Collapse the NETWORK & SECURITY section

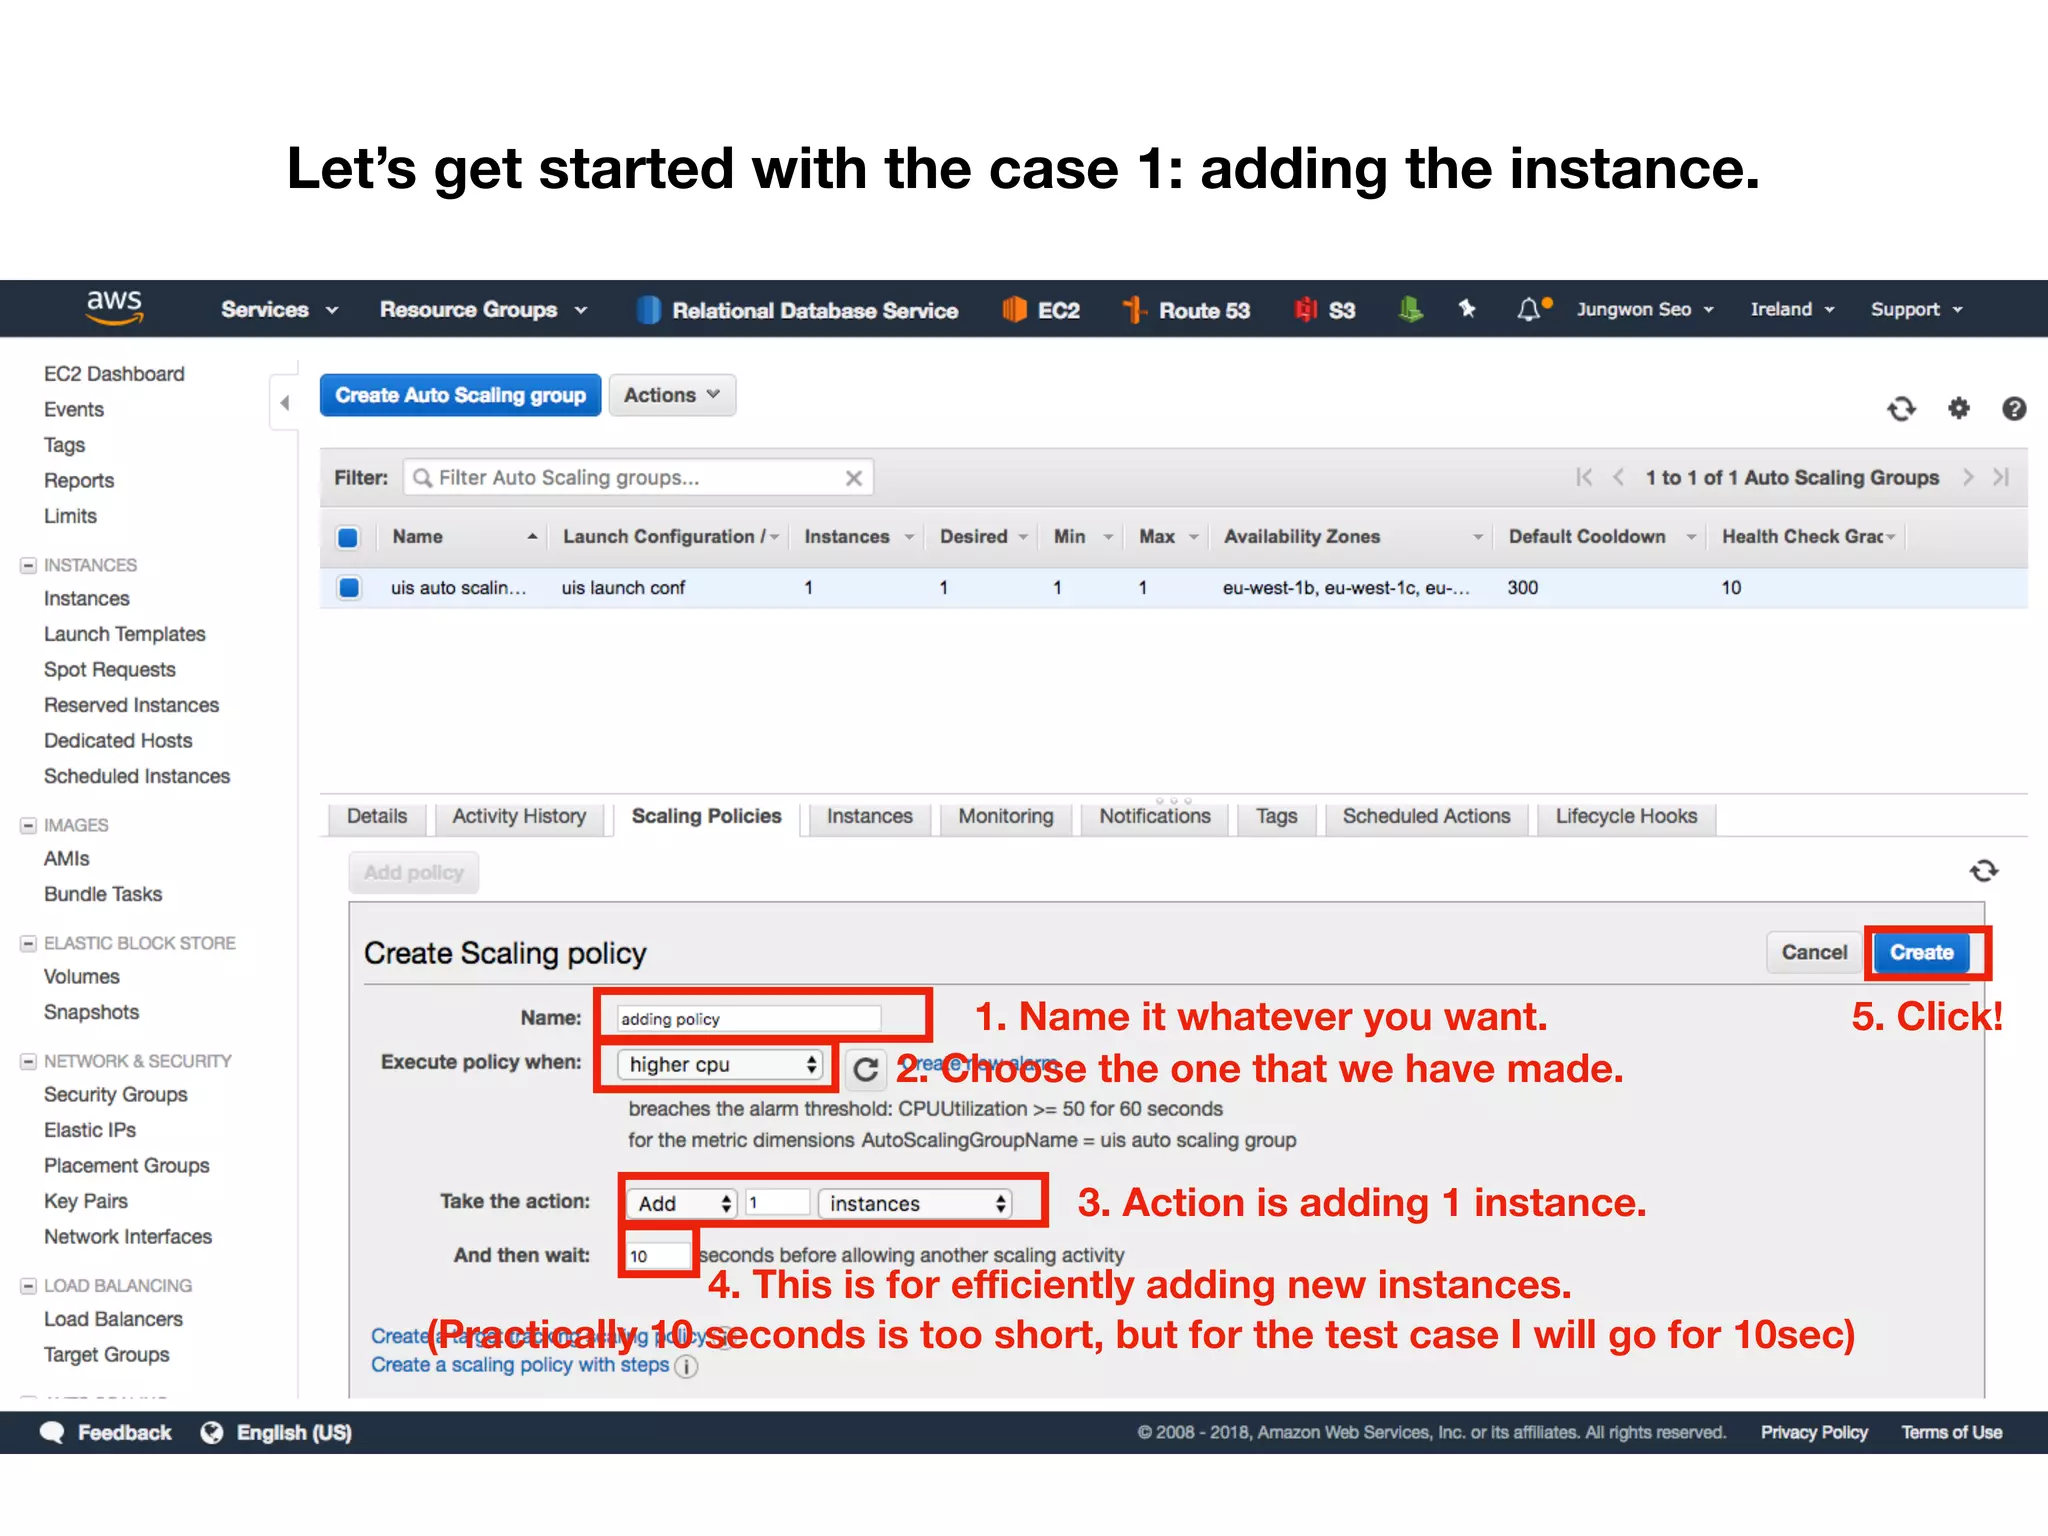(28, 1062)
